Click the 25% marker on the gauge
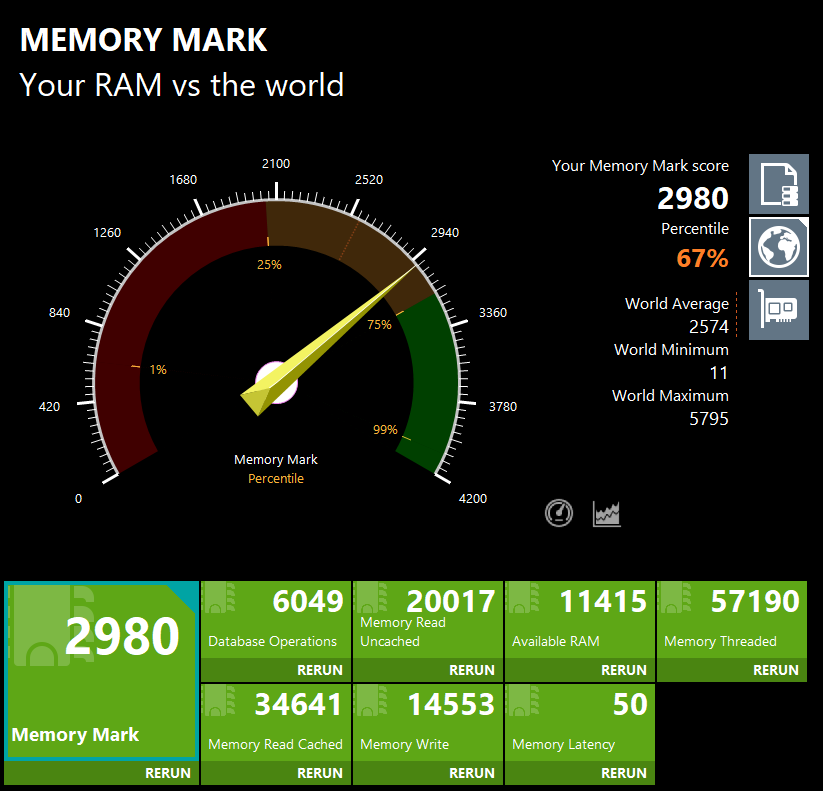823x791 pixels. tap(269, 265)
